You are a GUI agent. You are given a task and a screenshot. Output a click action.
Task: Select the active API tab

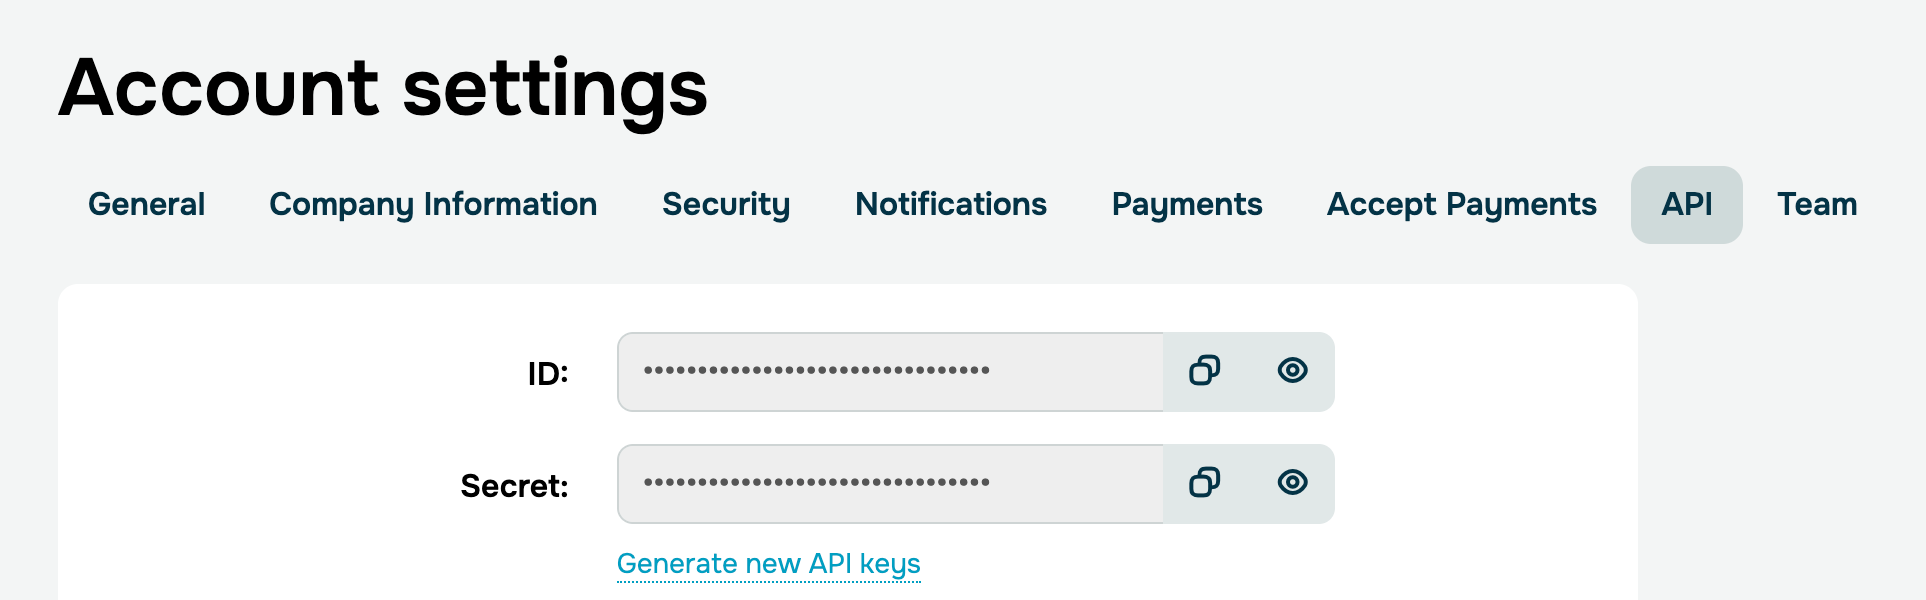tap(1686, 205)
